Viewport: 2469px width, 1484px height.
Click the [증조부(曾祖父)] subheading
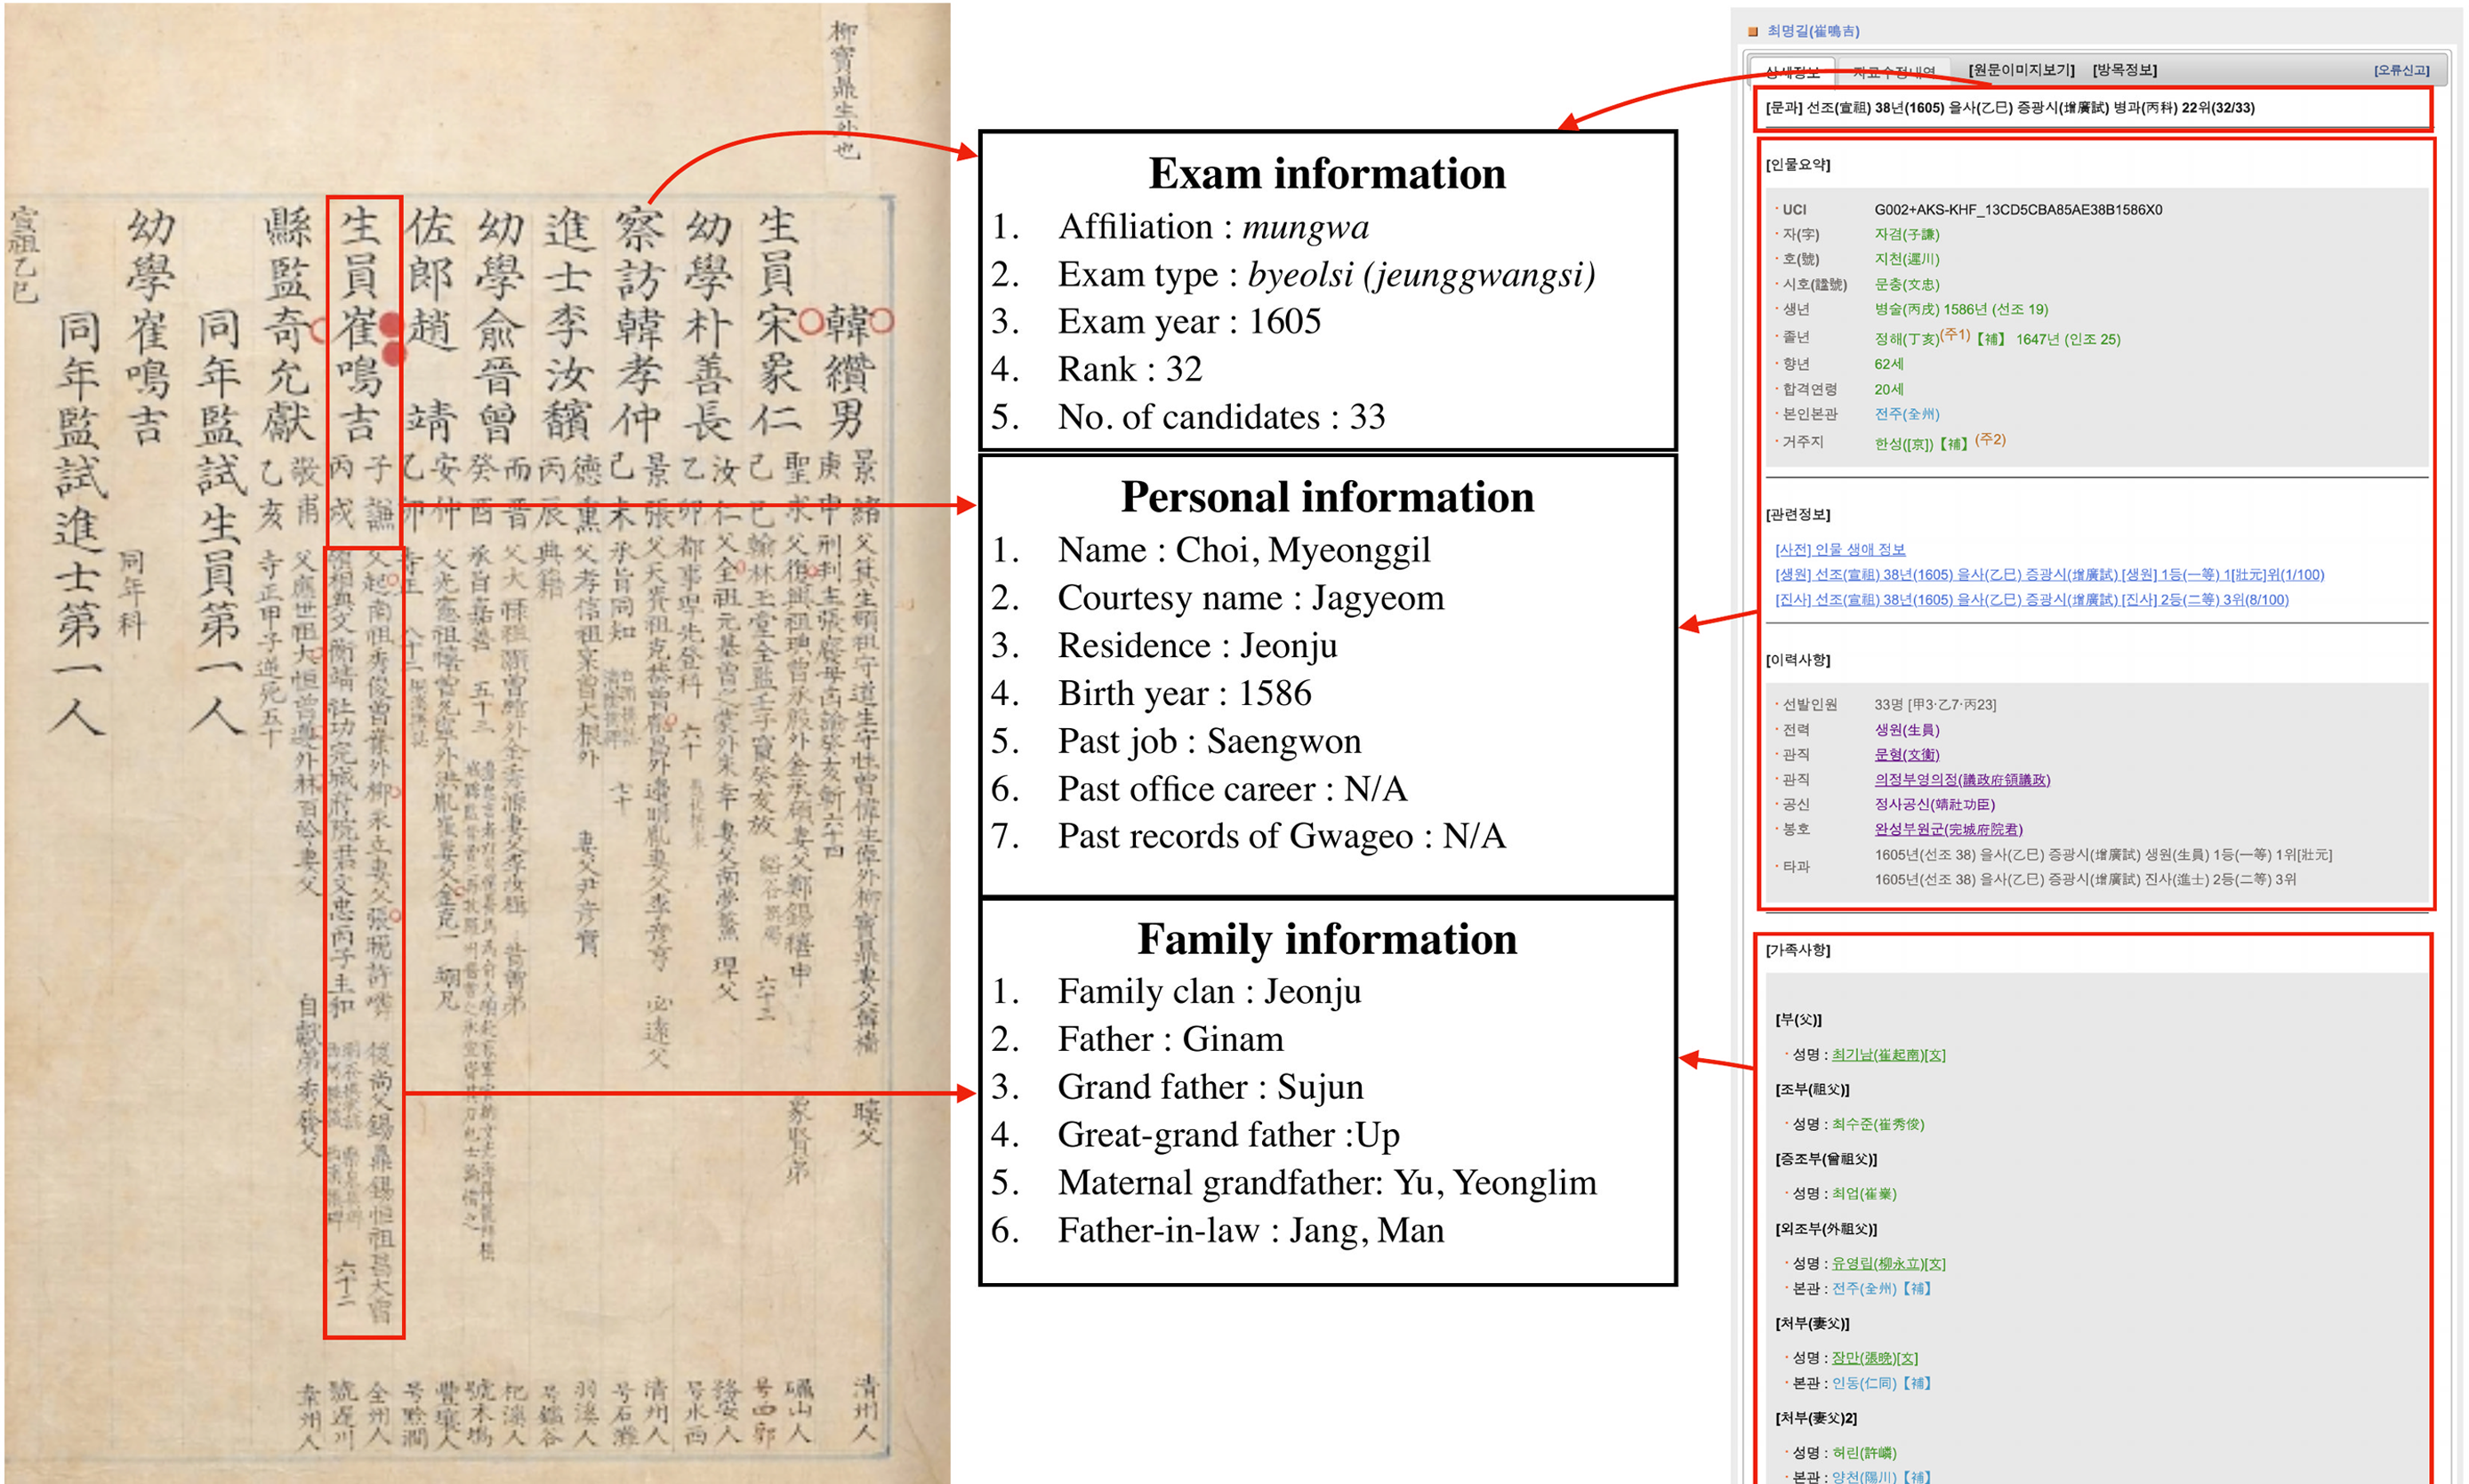tap(1826, 1159)
